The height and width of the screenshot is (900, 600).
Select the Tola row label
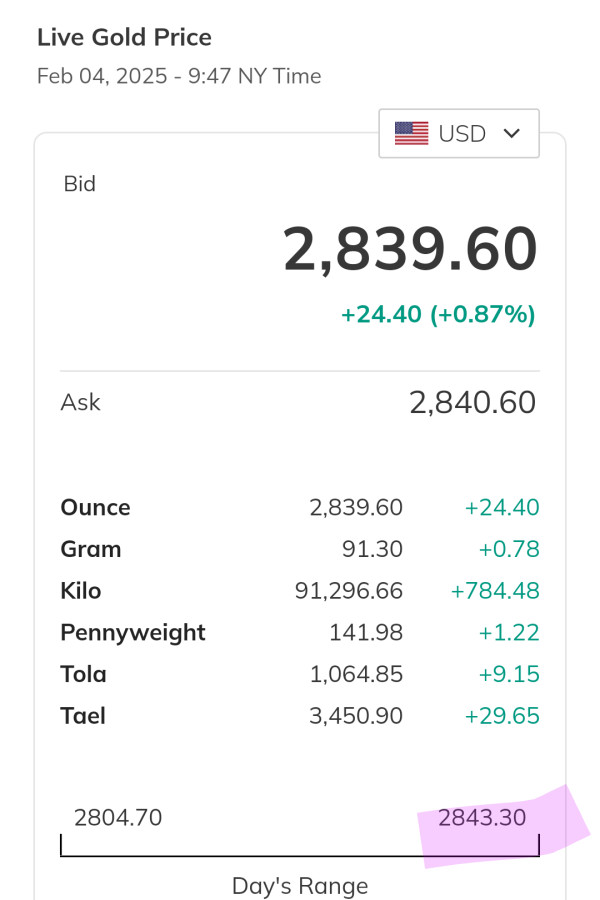83,674
